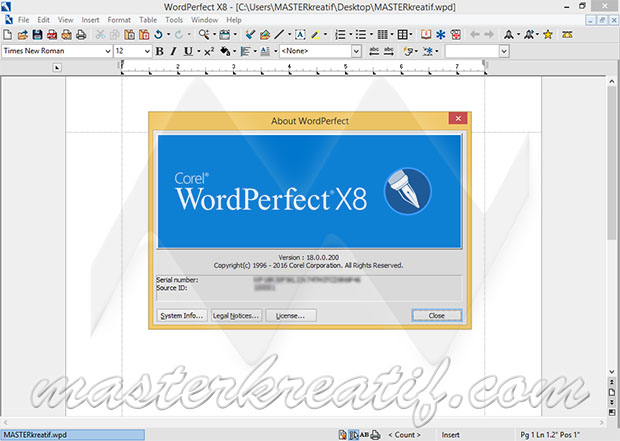This screenshot has width=620, height=441.
Task: Open the Tools menu
Action: coord(174,20)
